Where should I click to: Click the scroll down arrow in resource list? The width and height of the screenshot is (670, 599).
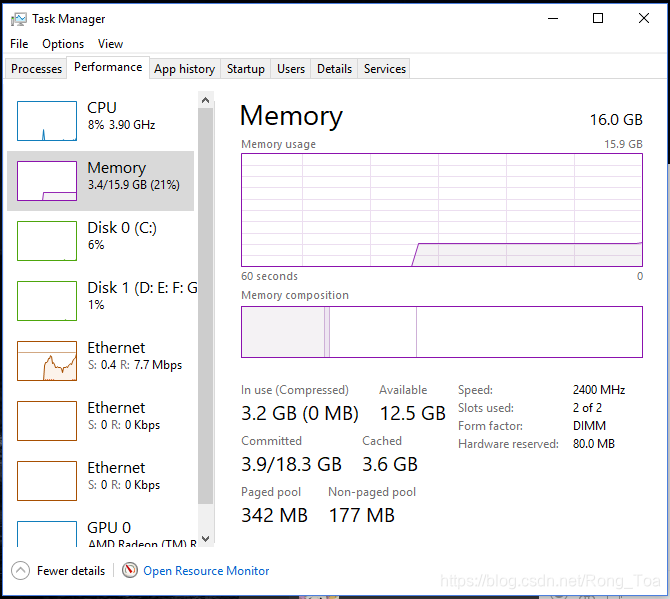pyautogui.click(x=206, y=538)
